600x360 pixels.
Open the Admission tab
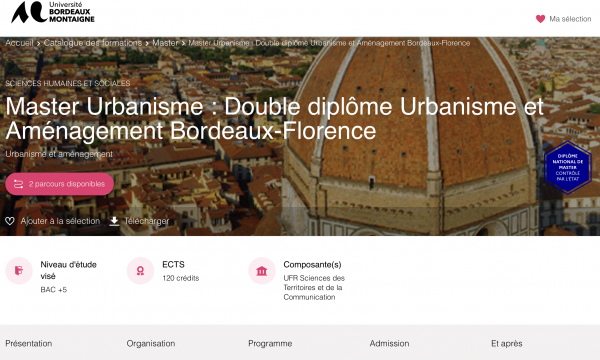pyautogui.click(x=390, y=344)
